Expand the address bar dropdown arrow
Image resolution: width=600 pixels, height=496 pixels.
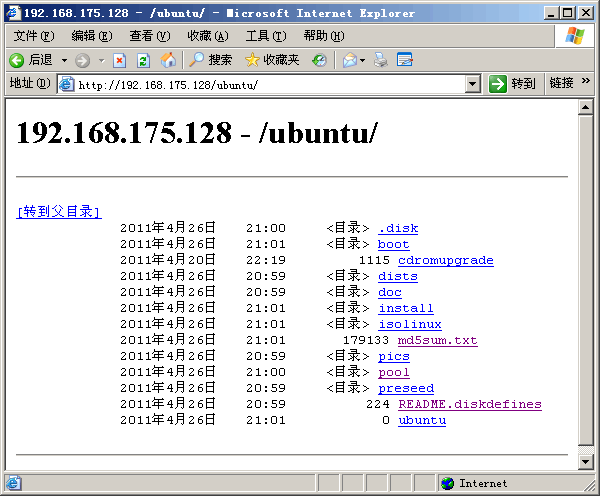coord(473,84)
